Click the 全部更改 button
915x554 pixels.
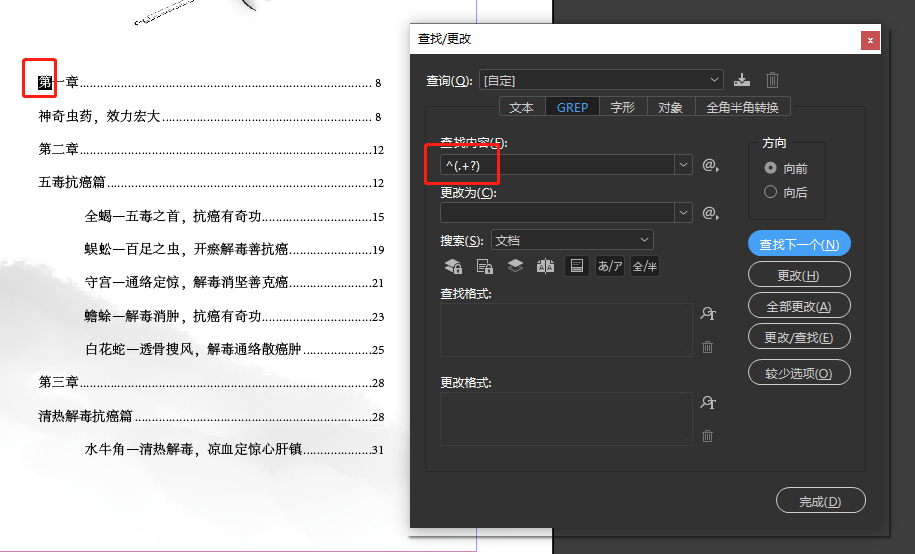tap(799, 306)
